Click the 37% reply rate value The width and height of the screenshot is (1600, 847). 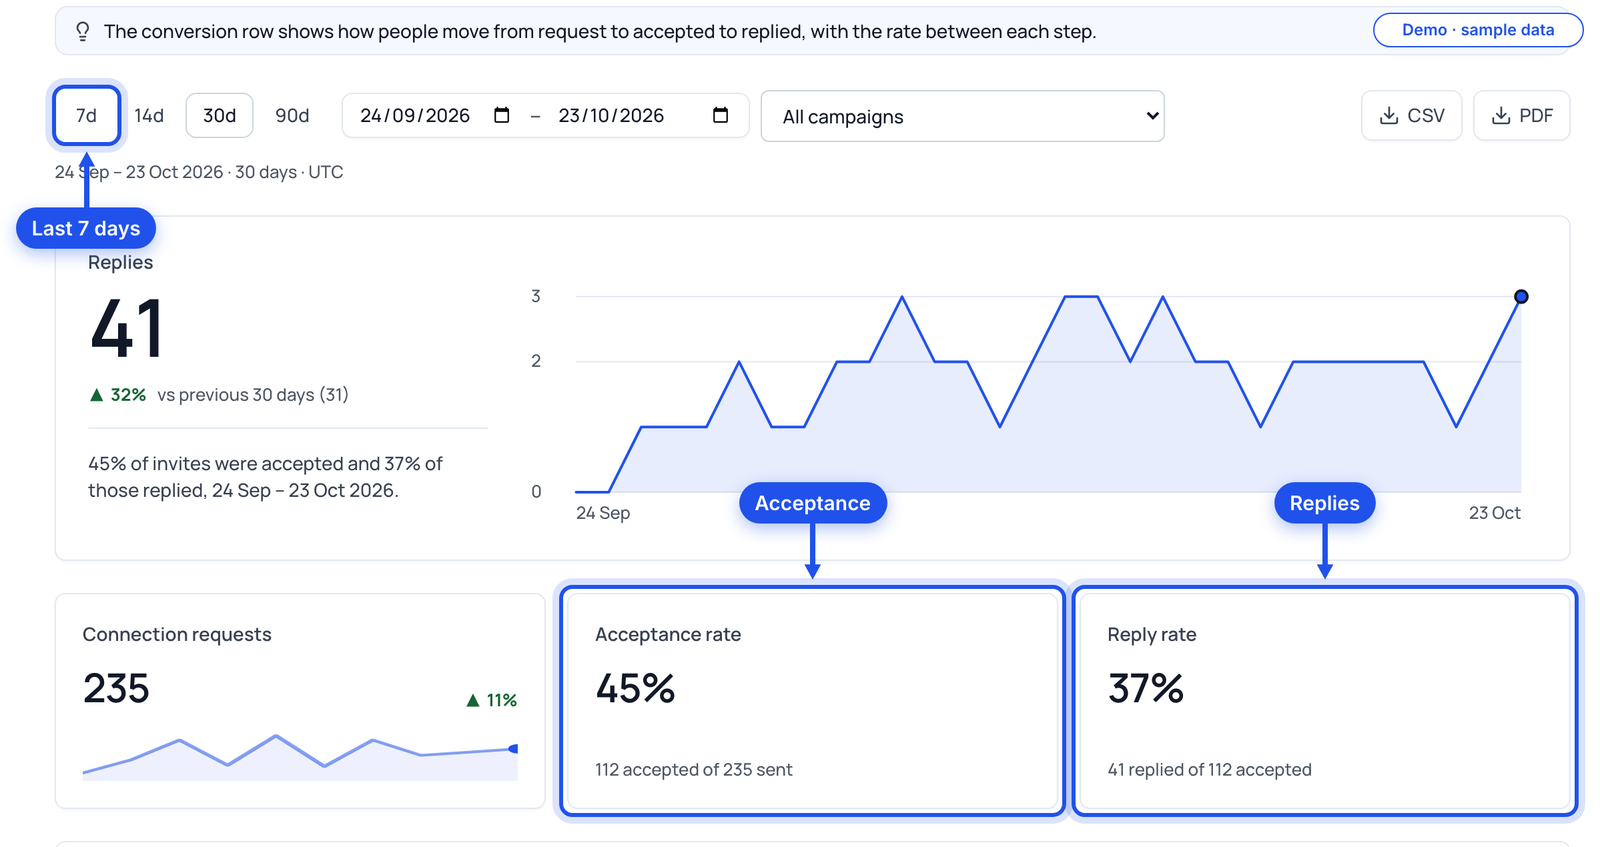[1146, 689]
